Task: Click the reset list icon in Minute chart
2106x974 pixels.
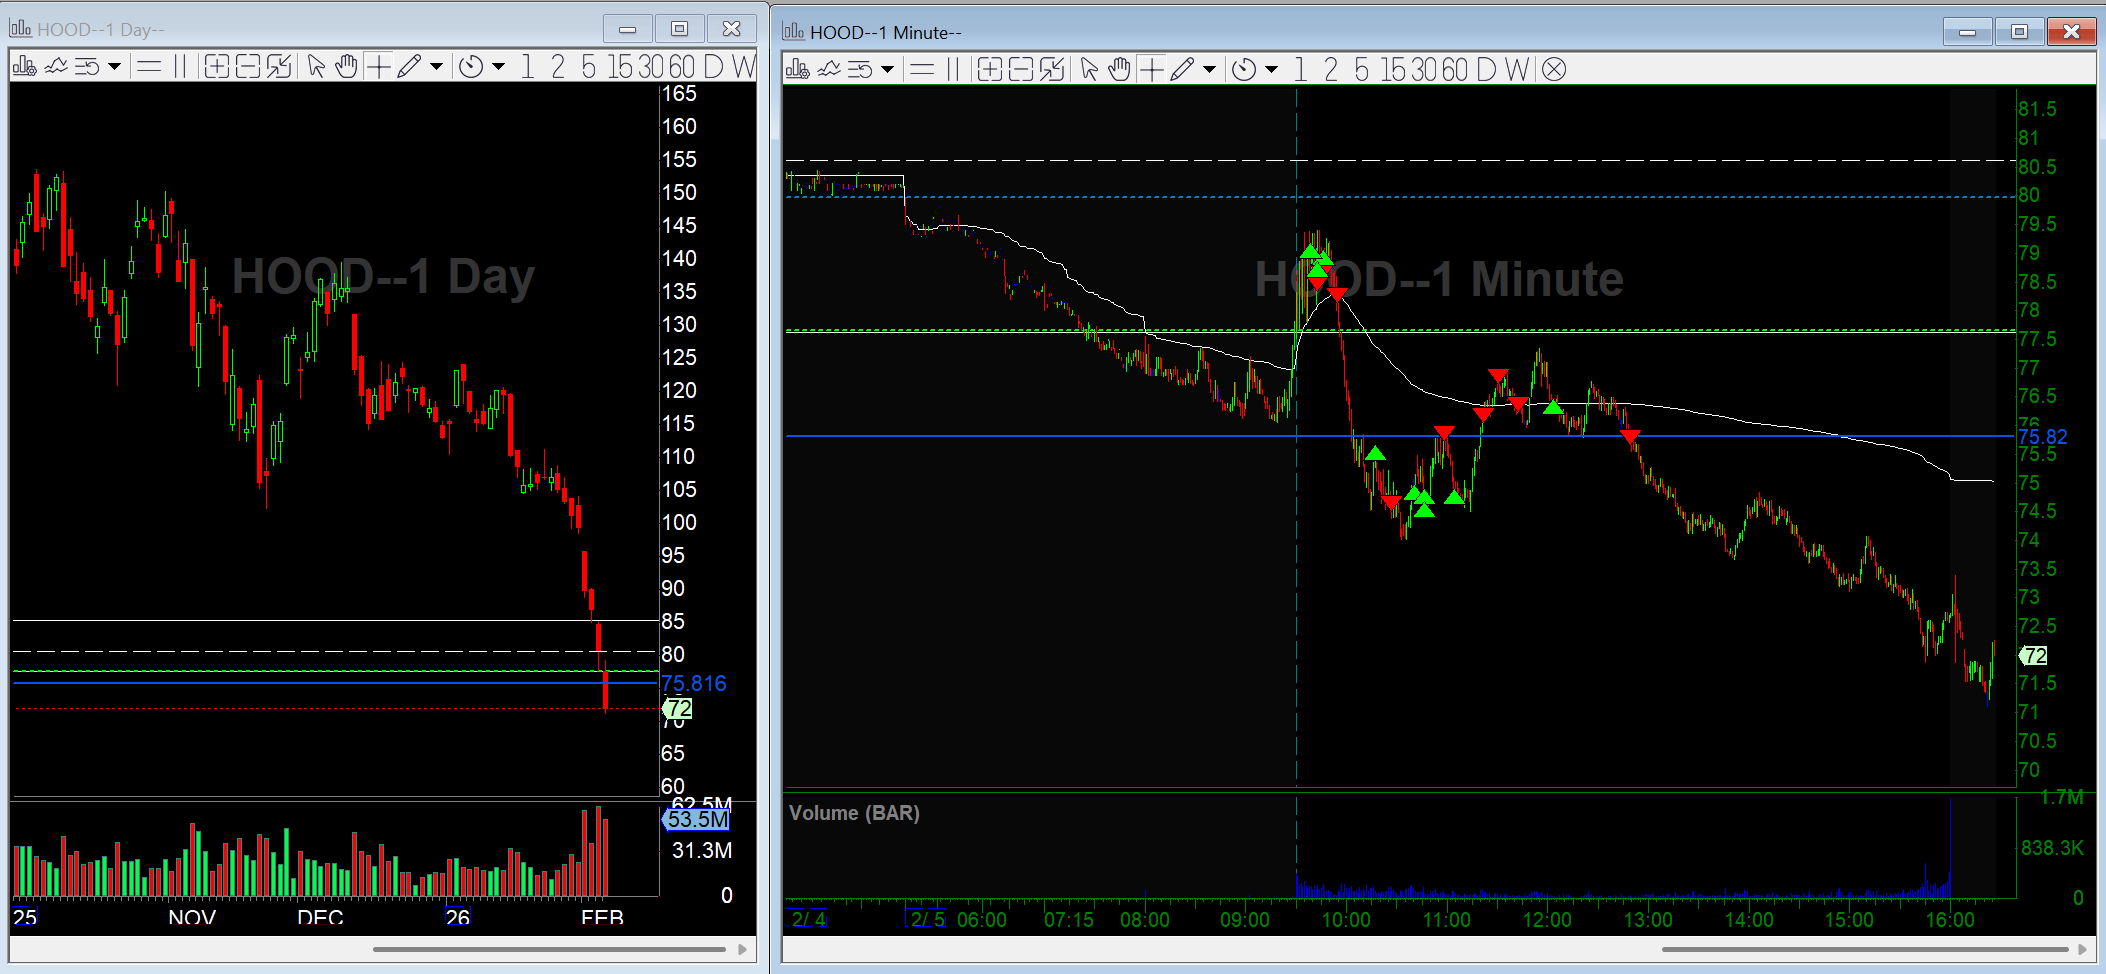Action: 860,69
